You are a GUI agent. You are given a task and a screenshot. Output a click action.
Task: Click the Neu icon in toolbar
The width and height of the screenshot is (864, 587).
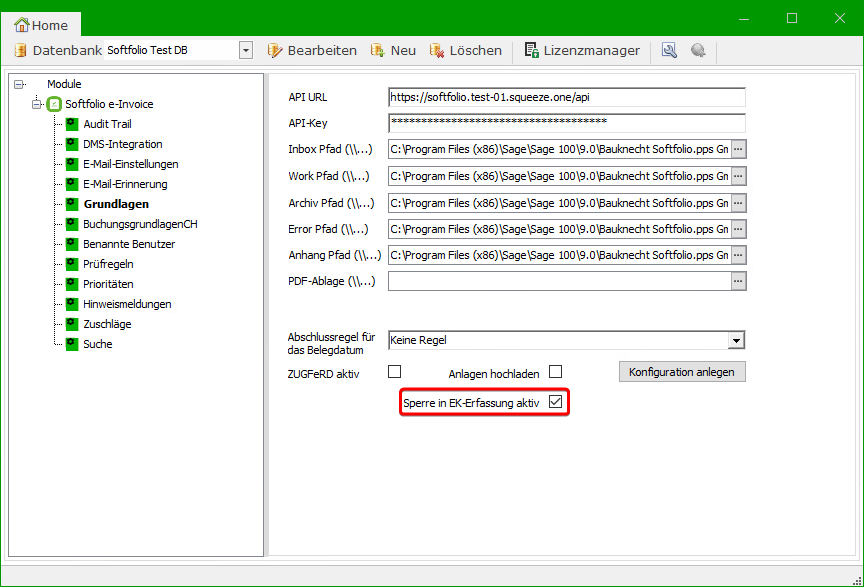(x=378, y=50)
